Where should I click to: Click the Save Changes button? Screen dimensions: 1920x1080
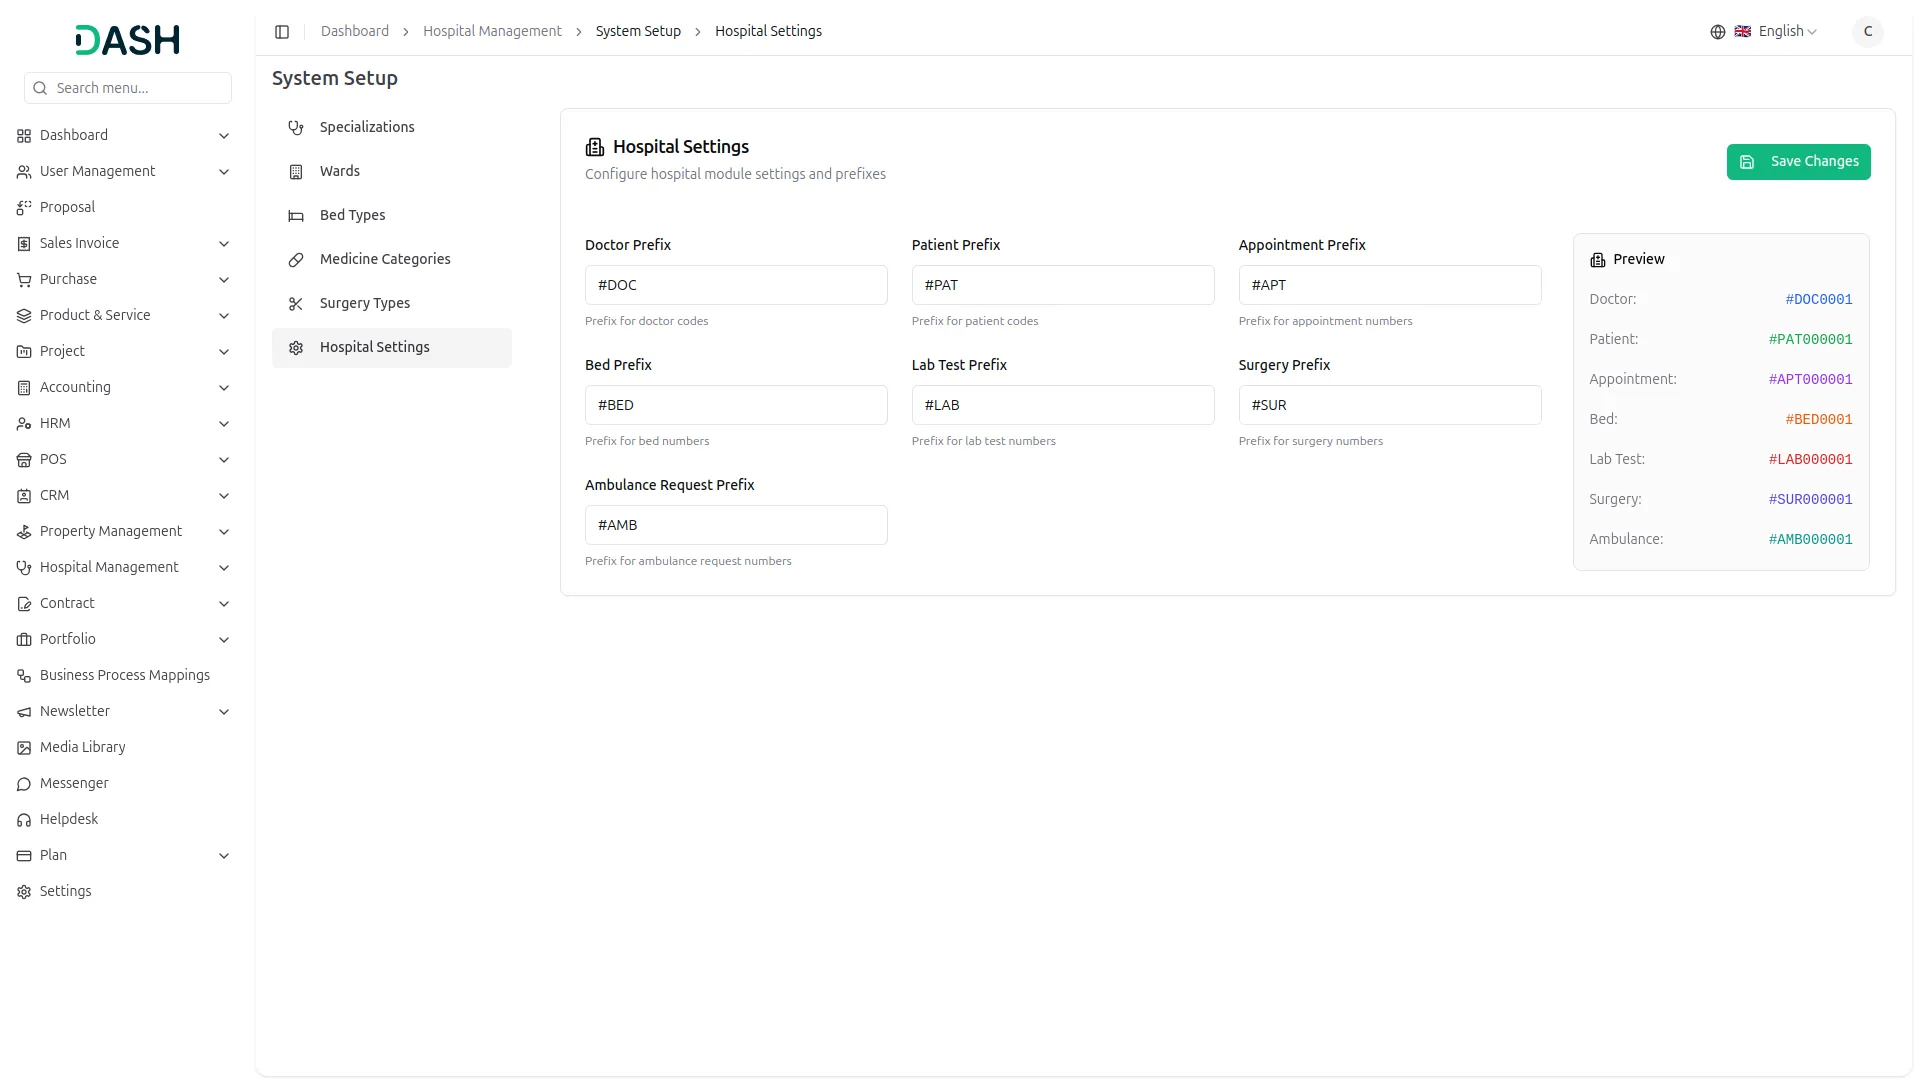[x=1797, y=162]
